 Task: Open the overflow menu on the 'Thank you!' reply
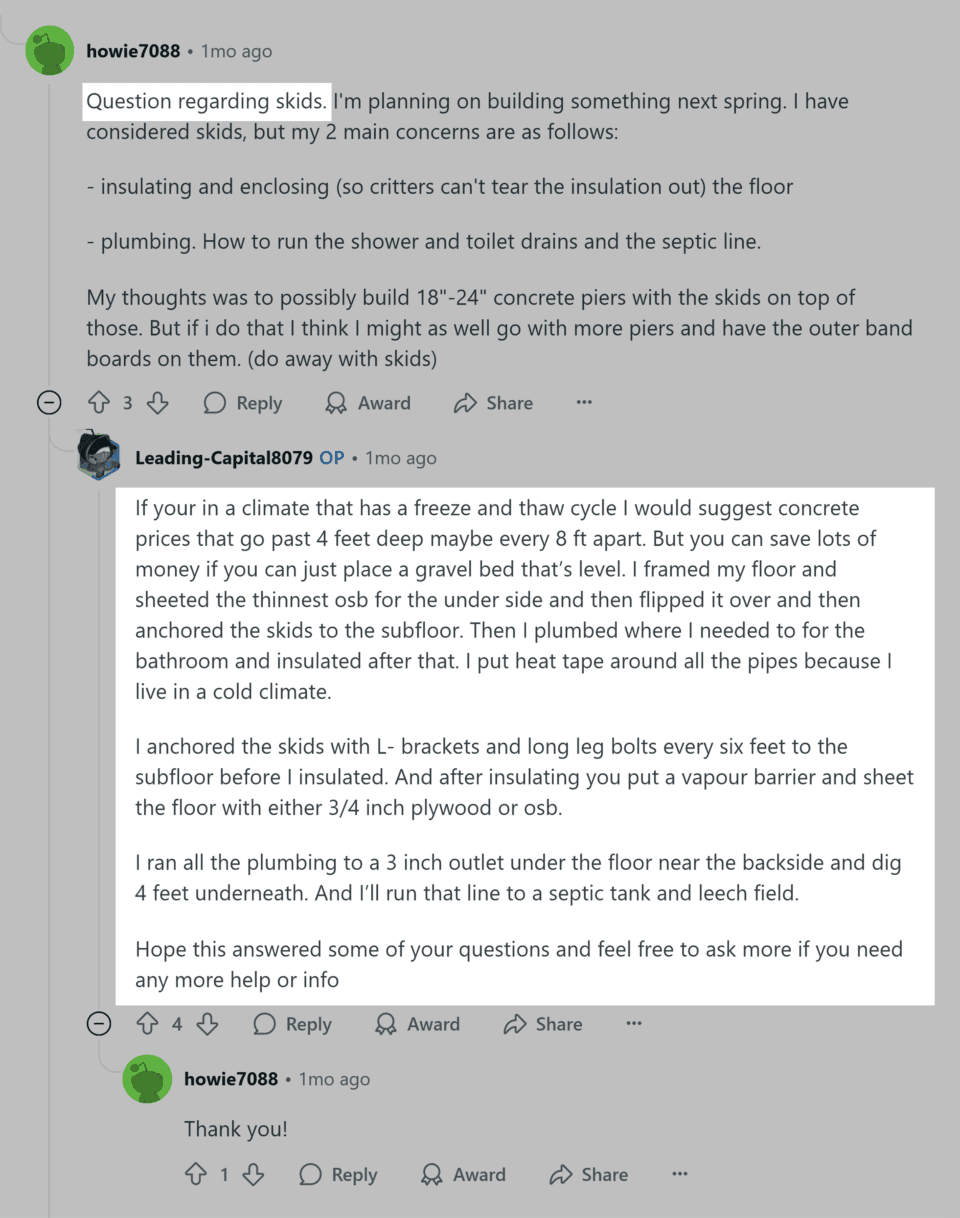click(679, 1174)
